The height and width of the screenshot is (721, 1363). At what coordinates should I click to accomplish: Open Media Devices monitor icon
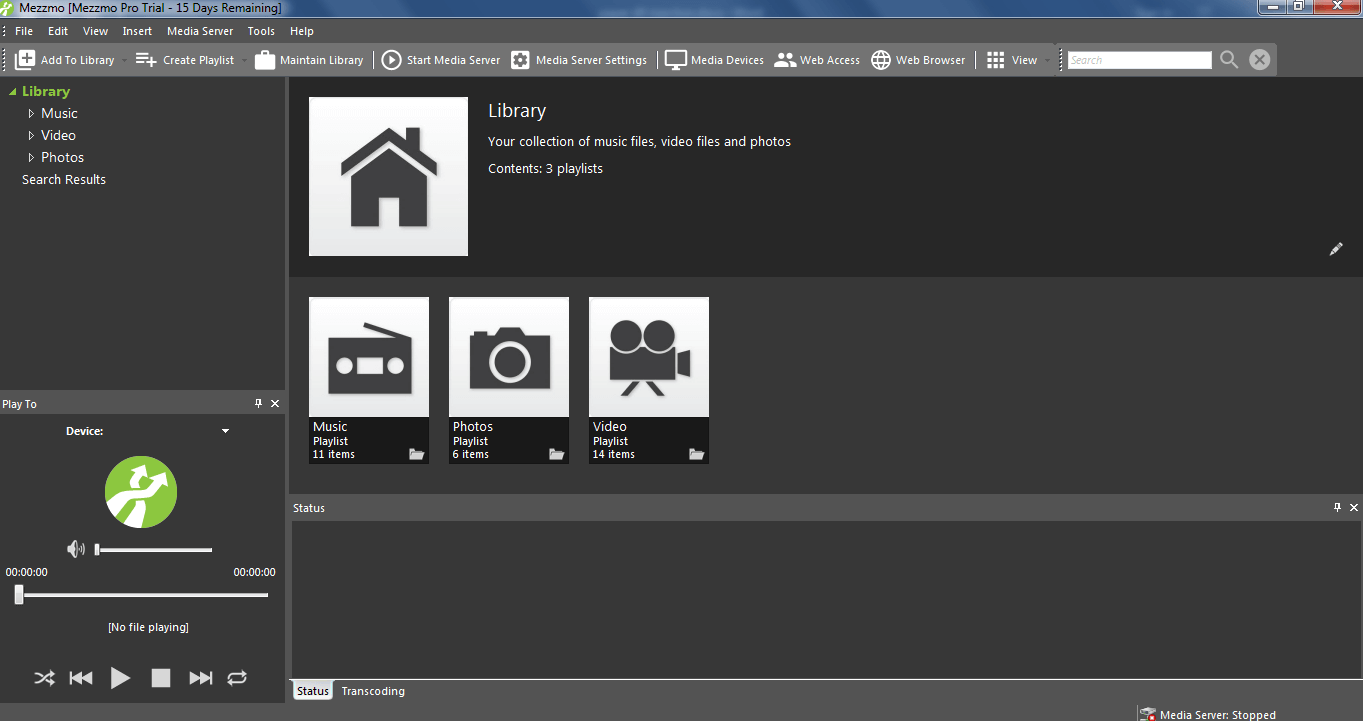click(676, 60)
